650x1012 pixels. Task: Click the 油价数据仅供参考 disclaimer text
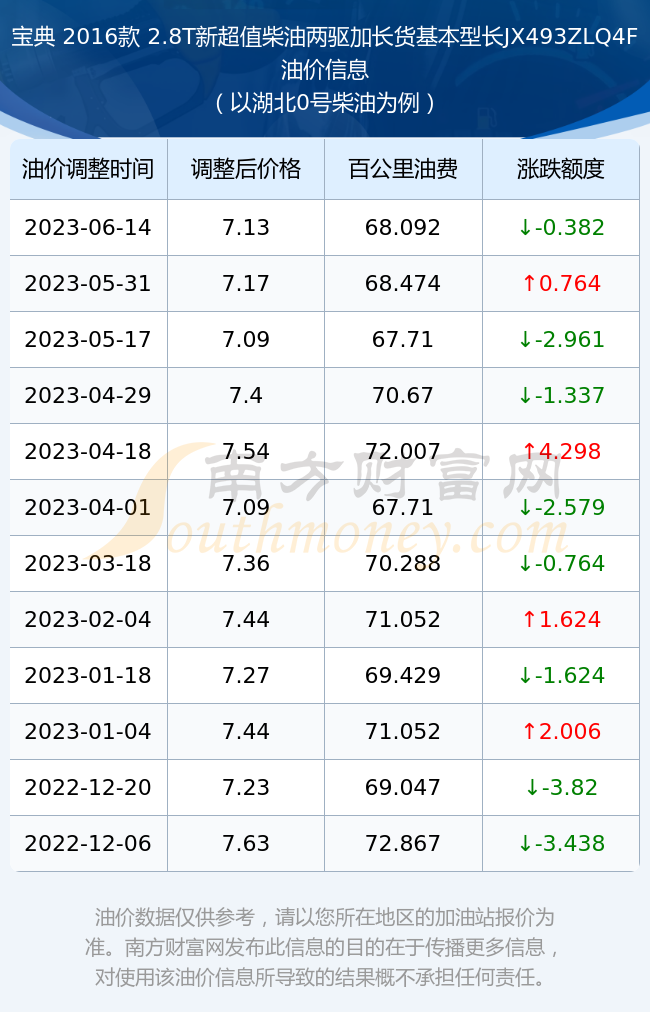(325, 947)
